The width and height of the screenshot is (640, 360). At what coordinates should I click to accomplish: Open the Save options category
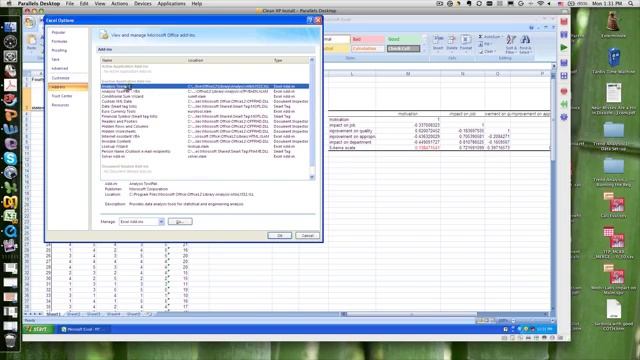56,59
